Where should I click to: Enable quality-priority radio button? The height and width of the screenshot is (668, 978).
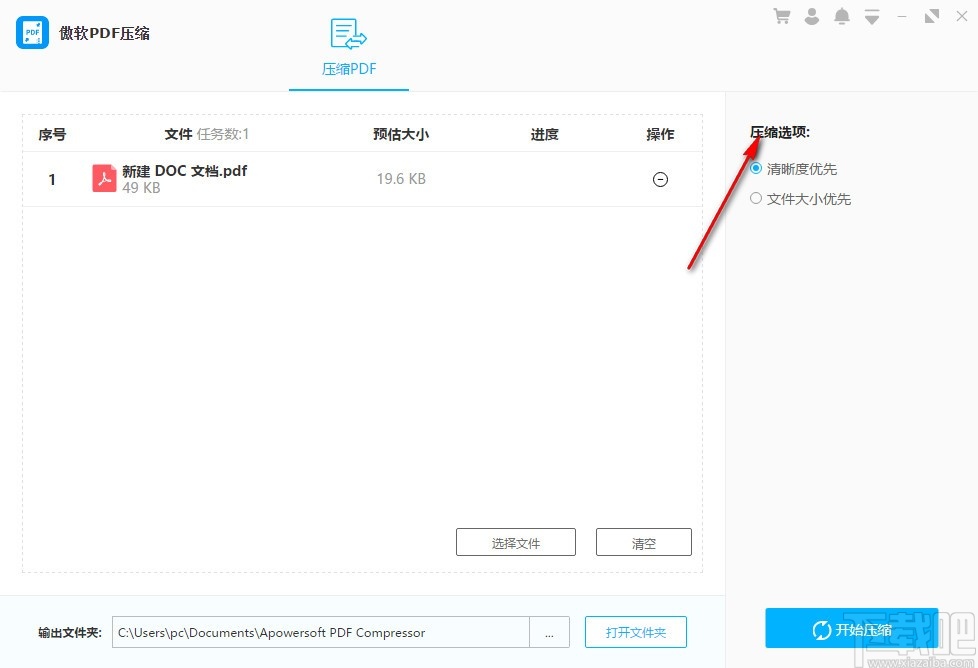[x=756, y=168]
